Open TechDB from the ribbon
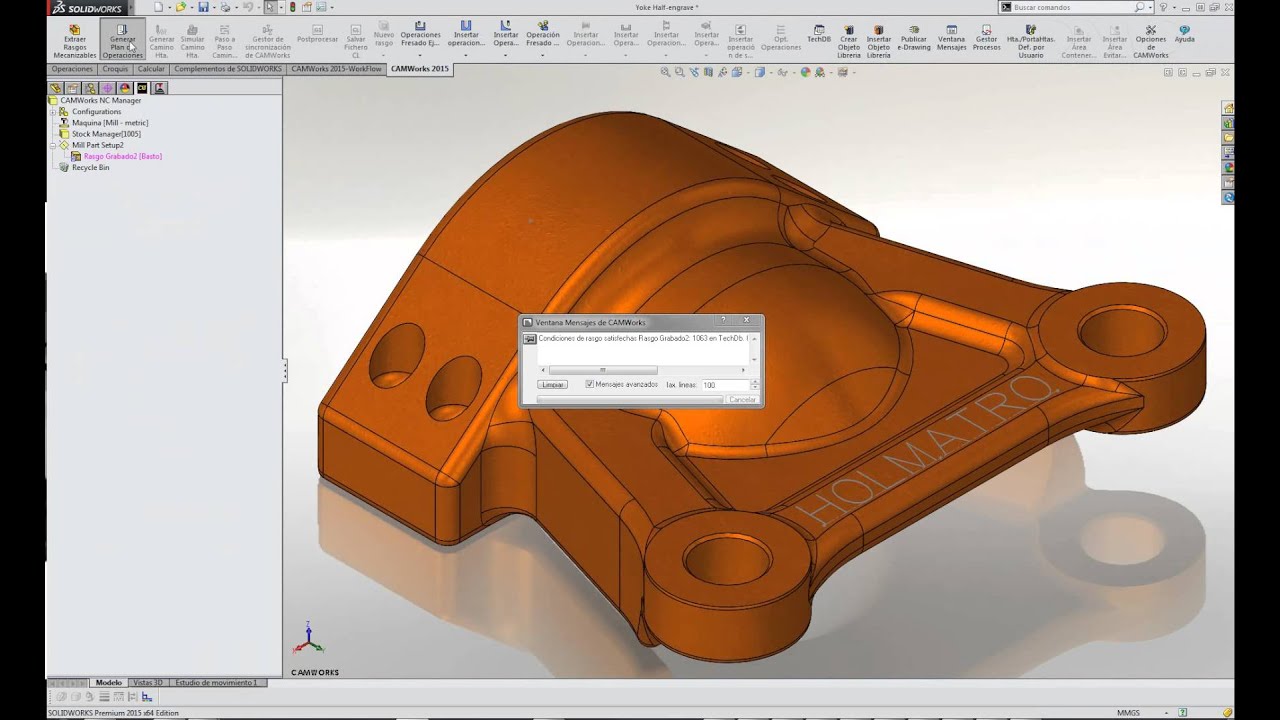1280x720 pixels. pyautogui.click(x=819, y=35)
